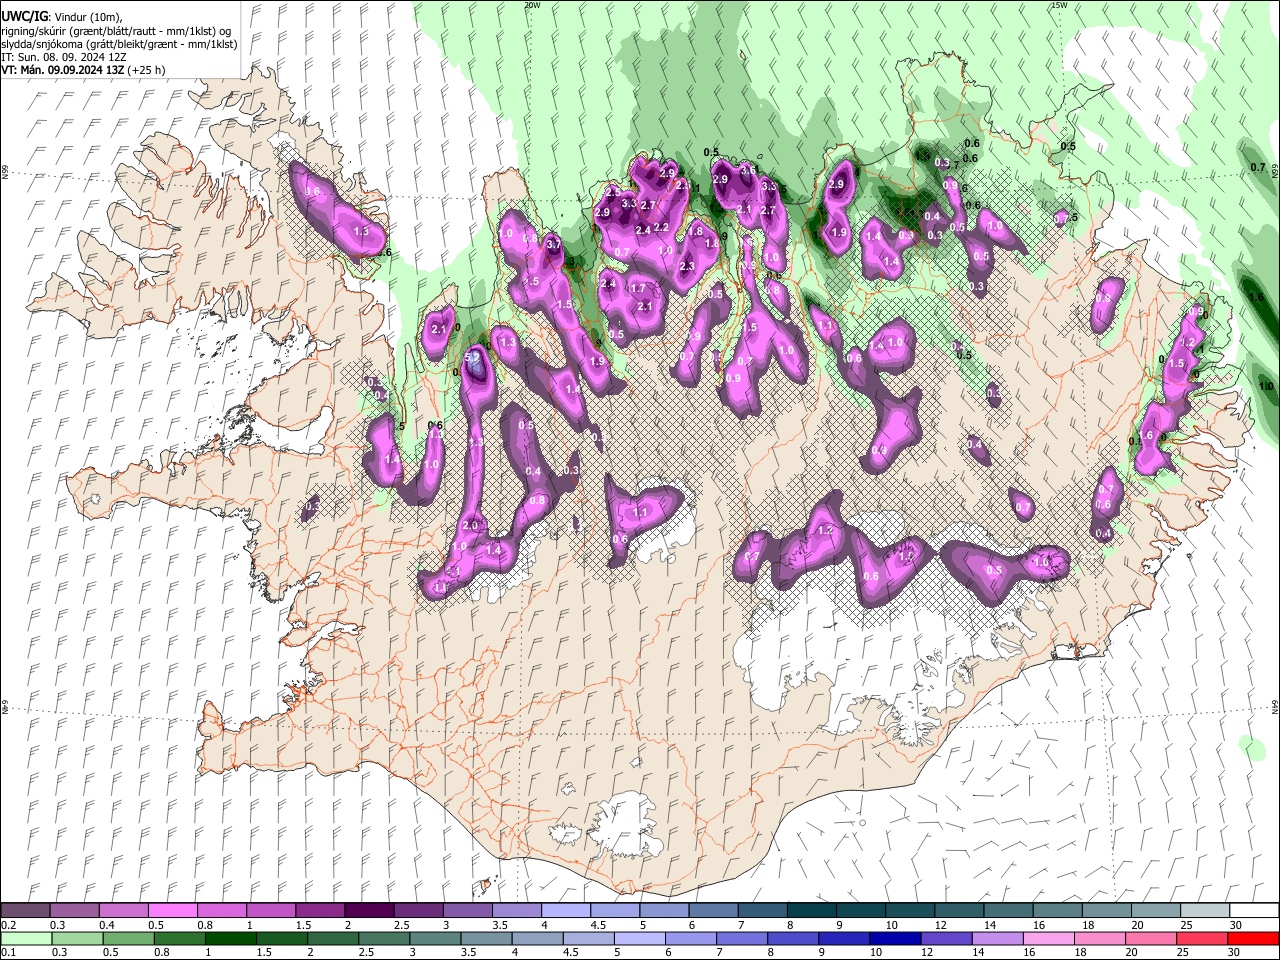Select the "Vindur (10m)" title text

tap(86, 16)
